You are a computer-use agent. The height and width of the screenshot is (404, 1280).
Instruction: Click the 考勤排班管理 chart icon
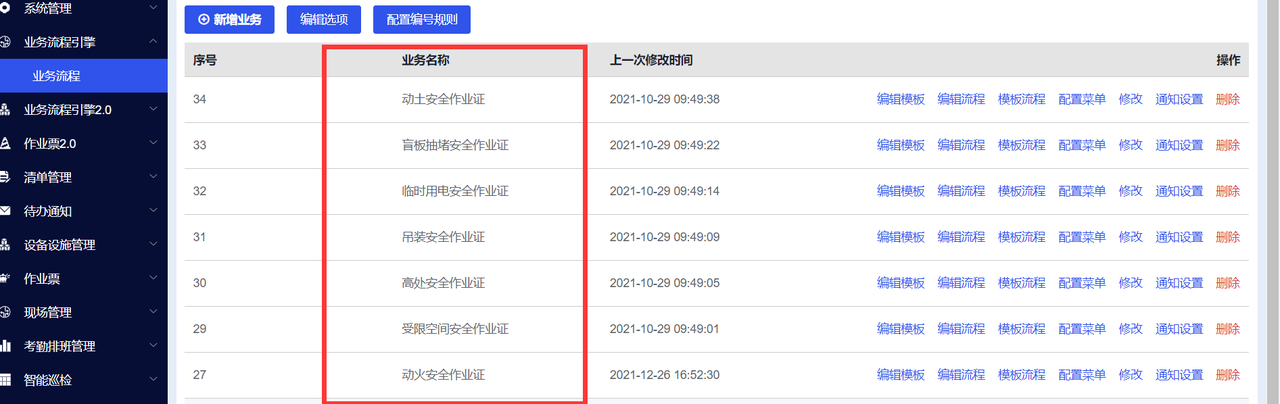[x=5, y=346]
